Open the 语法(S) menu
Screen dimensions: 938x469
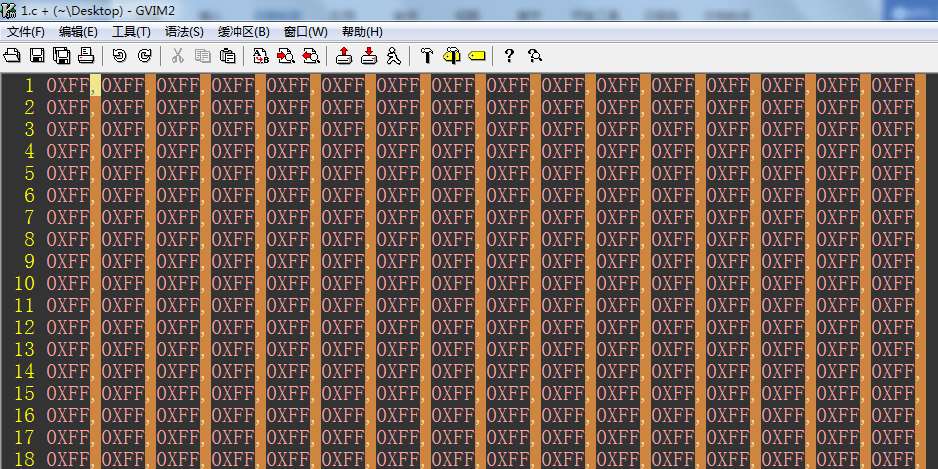(184, 32)
